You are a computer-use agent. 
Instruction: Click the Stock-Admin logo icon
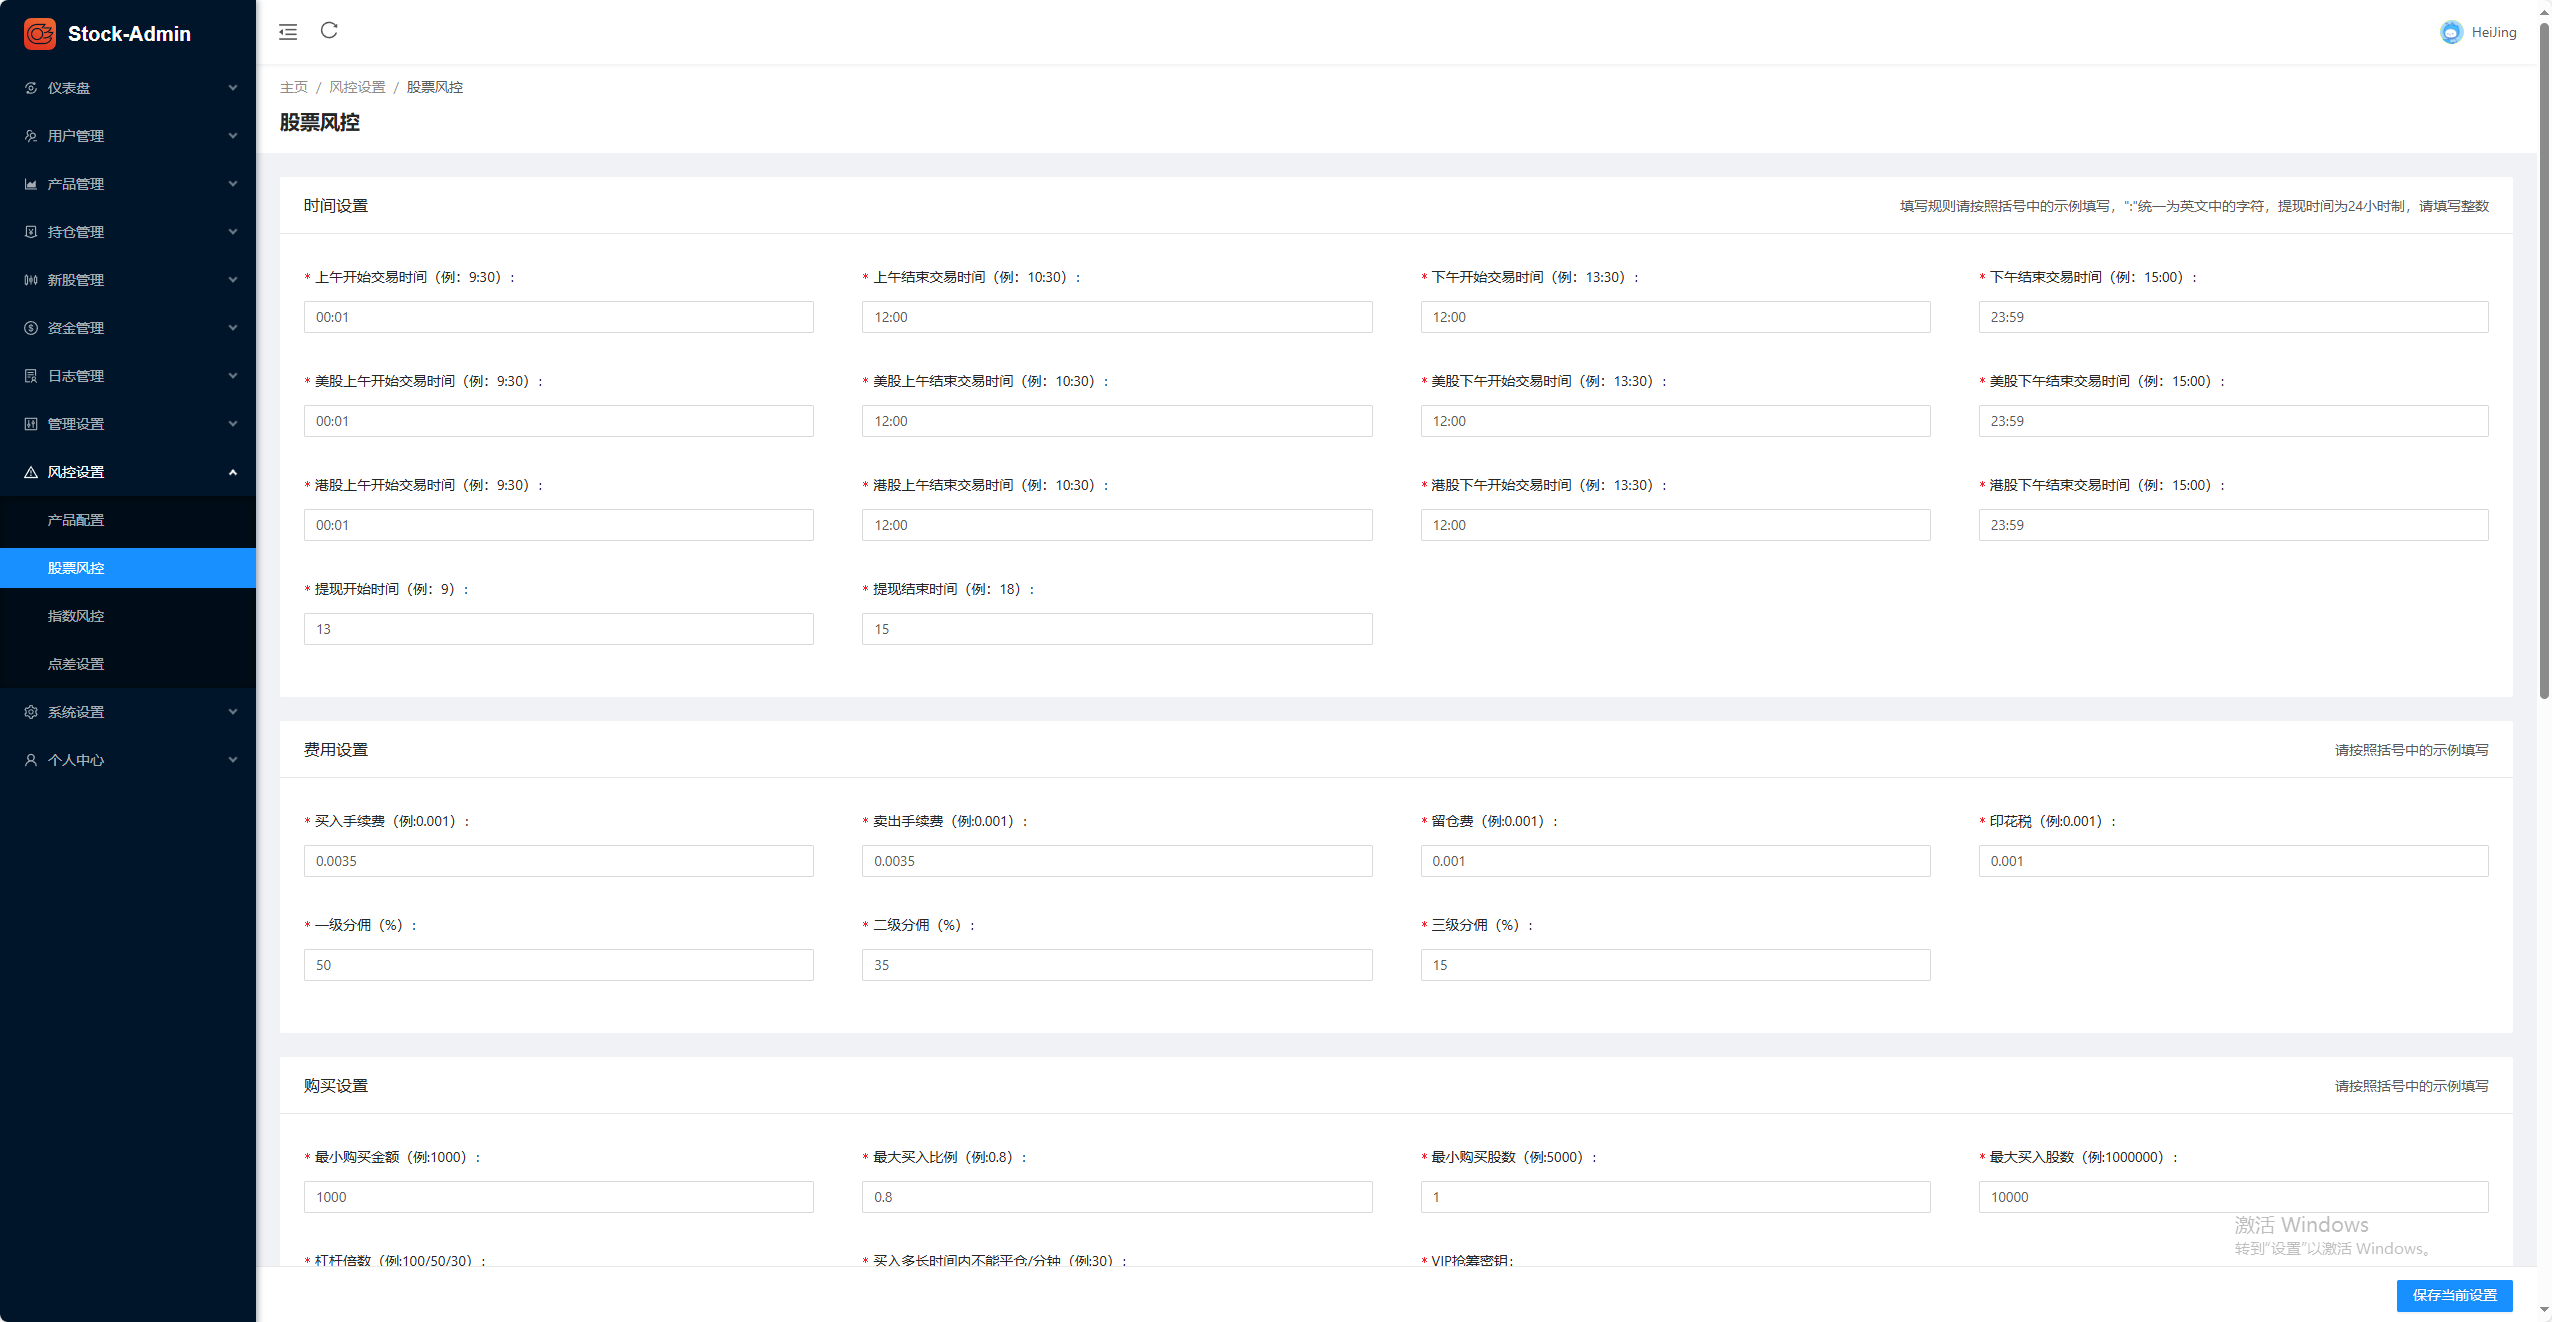(40, 34)
